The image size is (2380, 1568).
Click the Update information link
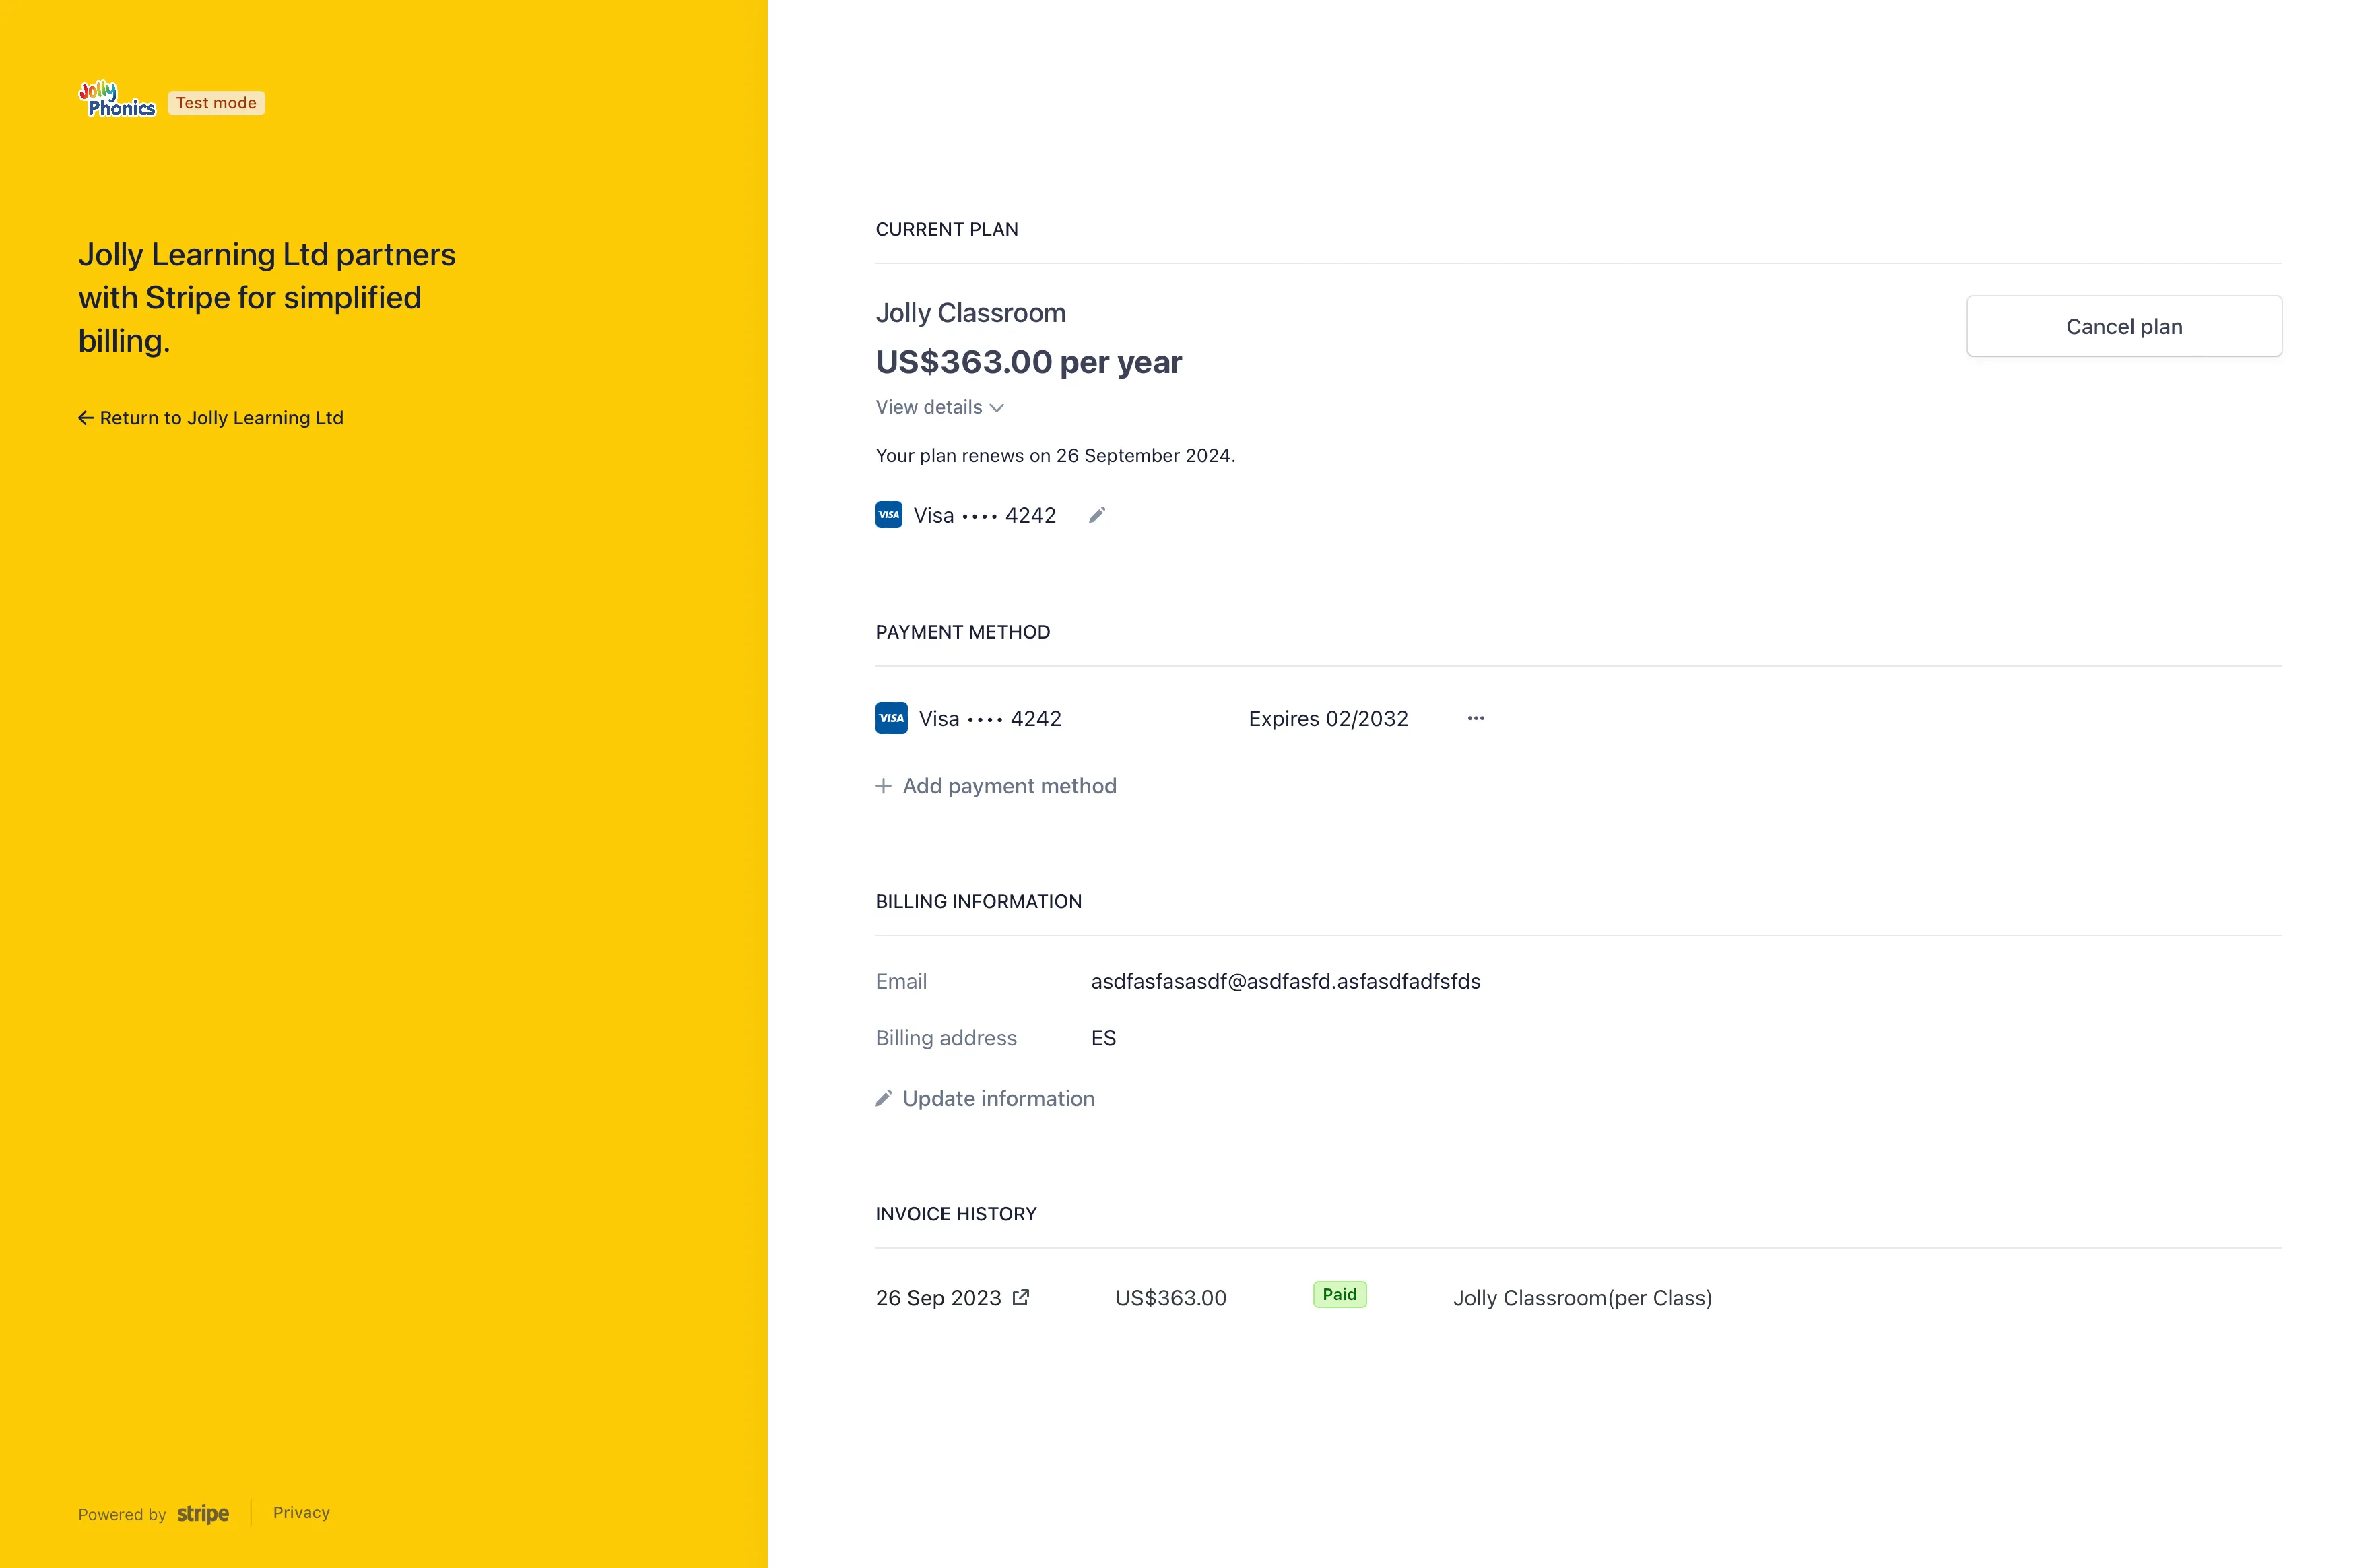(x=998, y=1098)
